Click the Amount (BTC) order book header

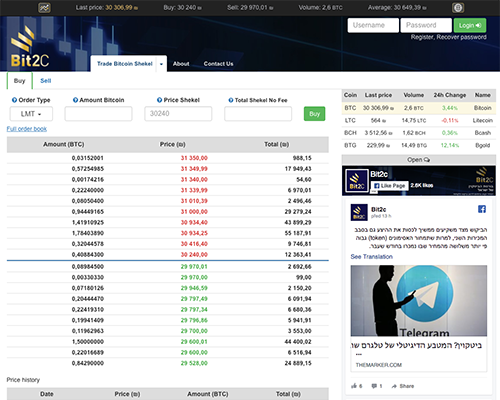tap(64, 144)
